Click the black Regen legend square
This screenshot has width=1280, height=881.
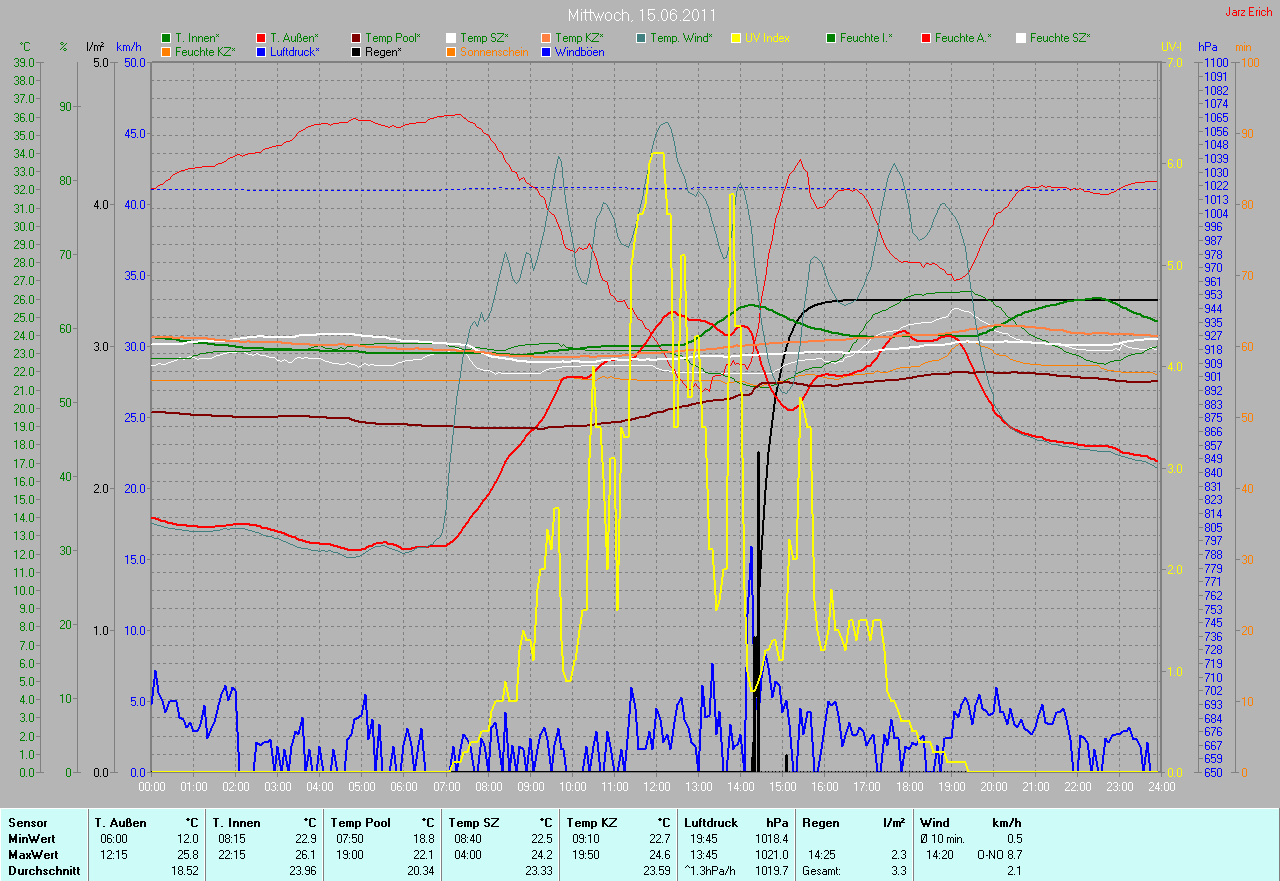coord(356,51)
